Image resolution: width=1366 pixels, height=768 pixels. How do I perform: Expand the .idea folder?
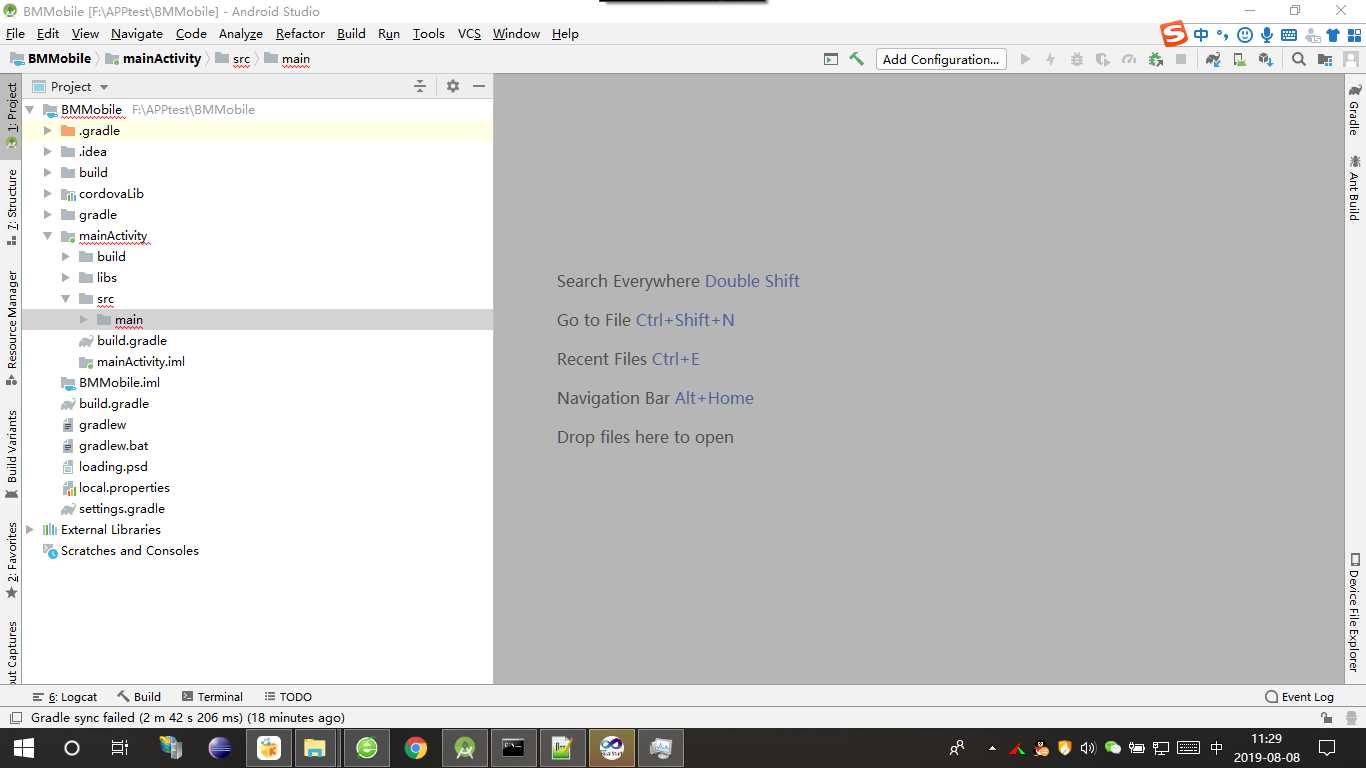[47, 152]
